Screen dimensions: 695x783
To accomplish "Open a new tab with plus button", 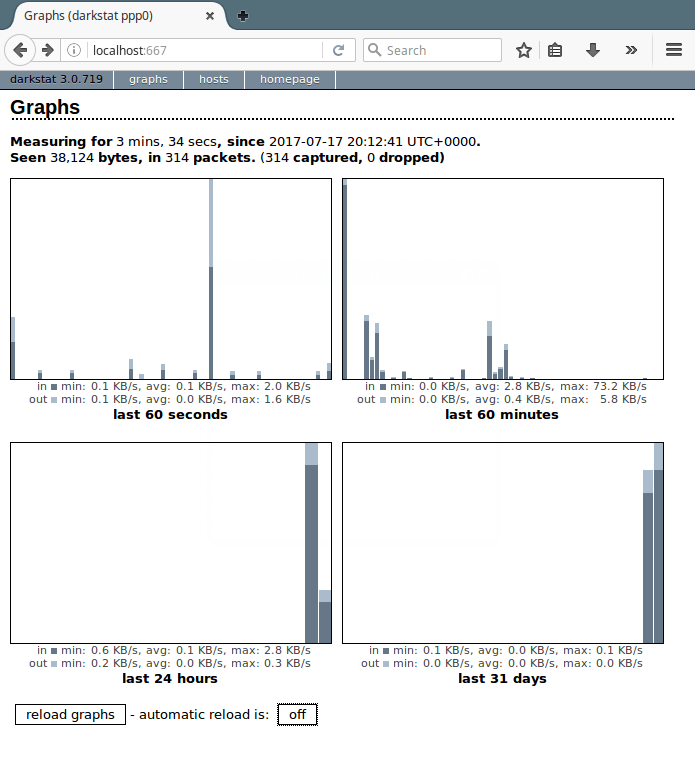I will click(243, 16).
